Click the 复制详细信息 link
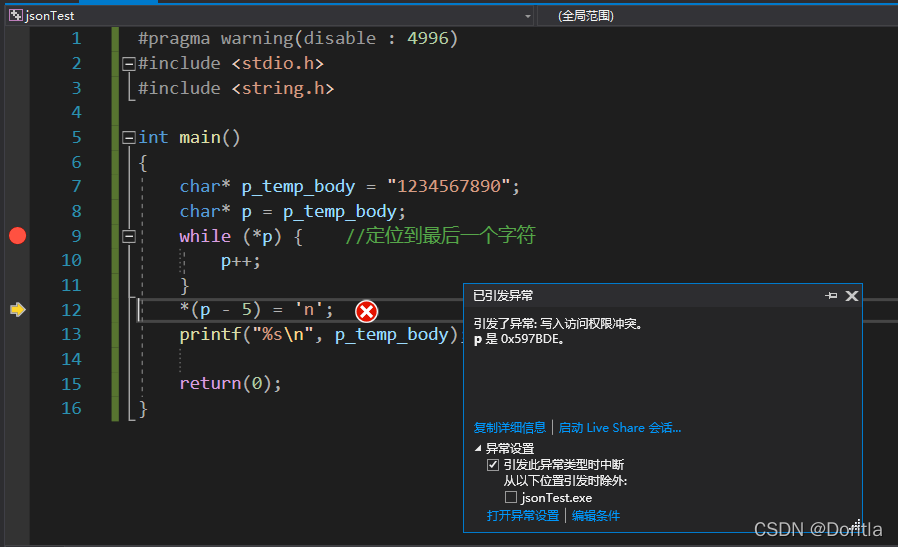The width and height of the screenshot is (898, 547). coord(510,427)
